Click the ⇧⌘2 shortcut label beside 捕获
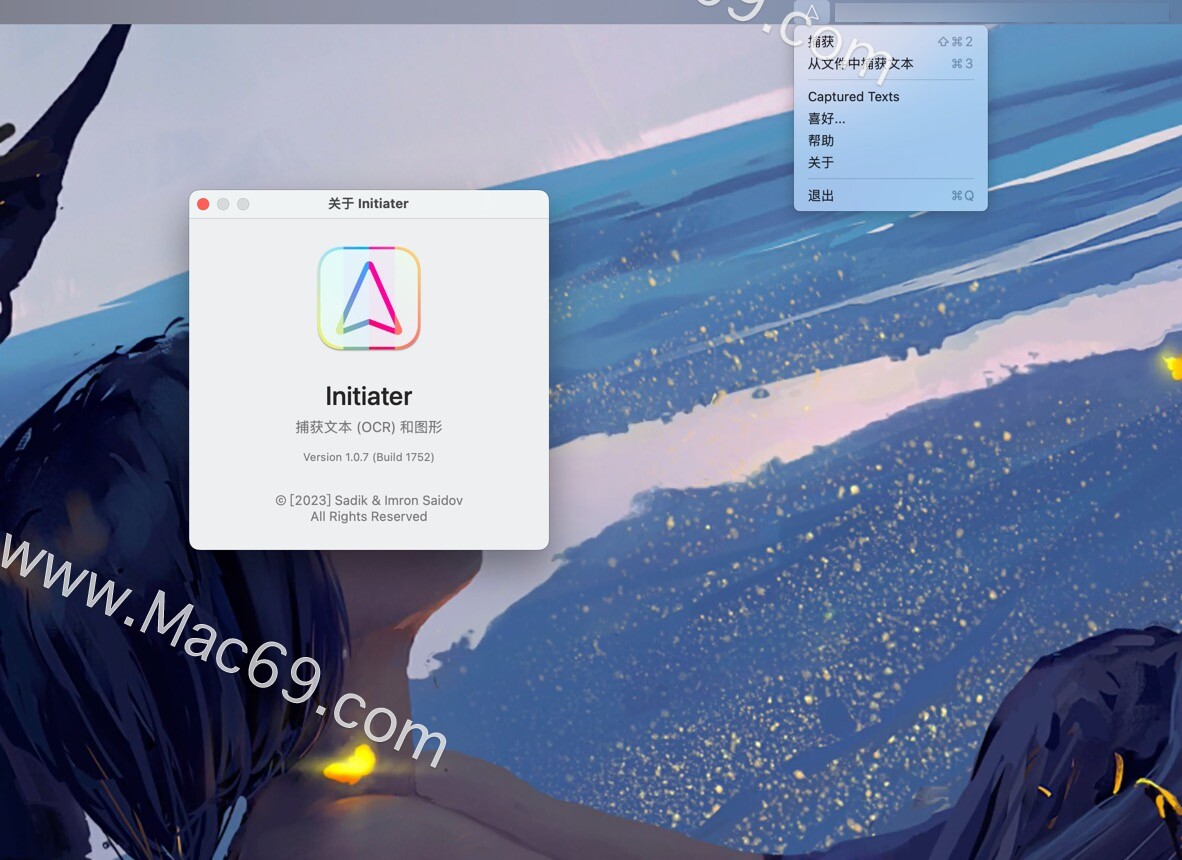Viewport: 1182px width, 860px height. 955,41
